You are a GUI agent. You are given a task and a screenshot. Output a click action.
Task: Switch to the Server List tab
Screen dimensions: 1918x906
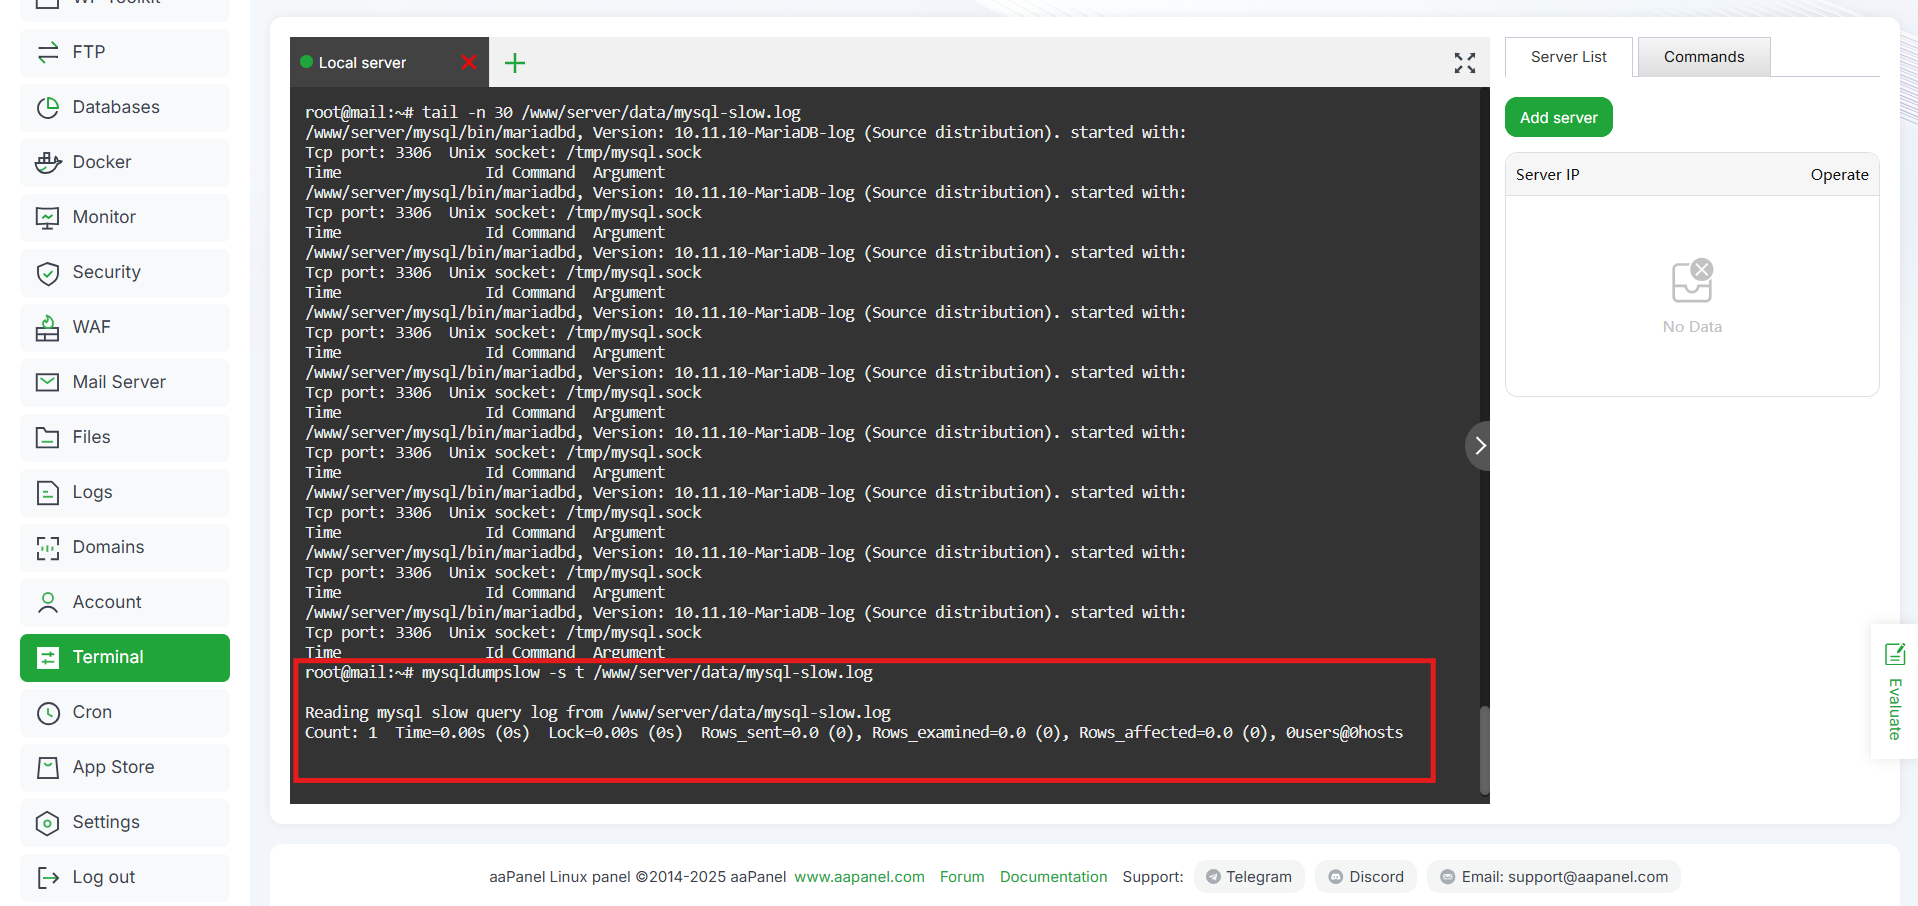1568,57
